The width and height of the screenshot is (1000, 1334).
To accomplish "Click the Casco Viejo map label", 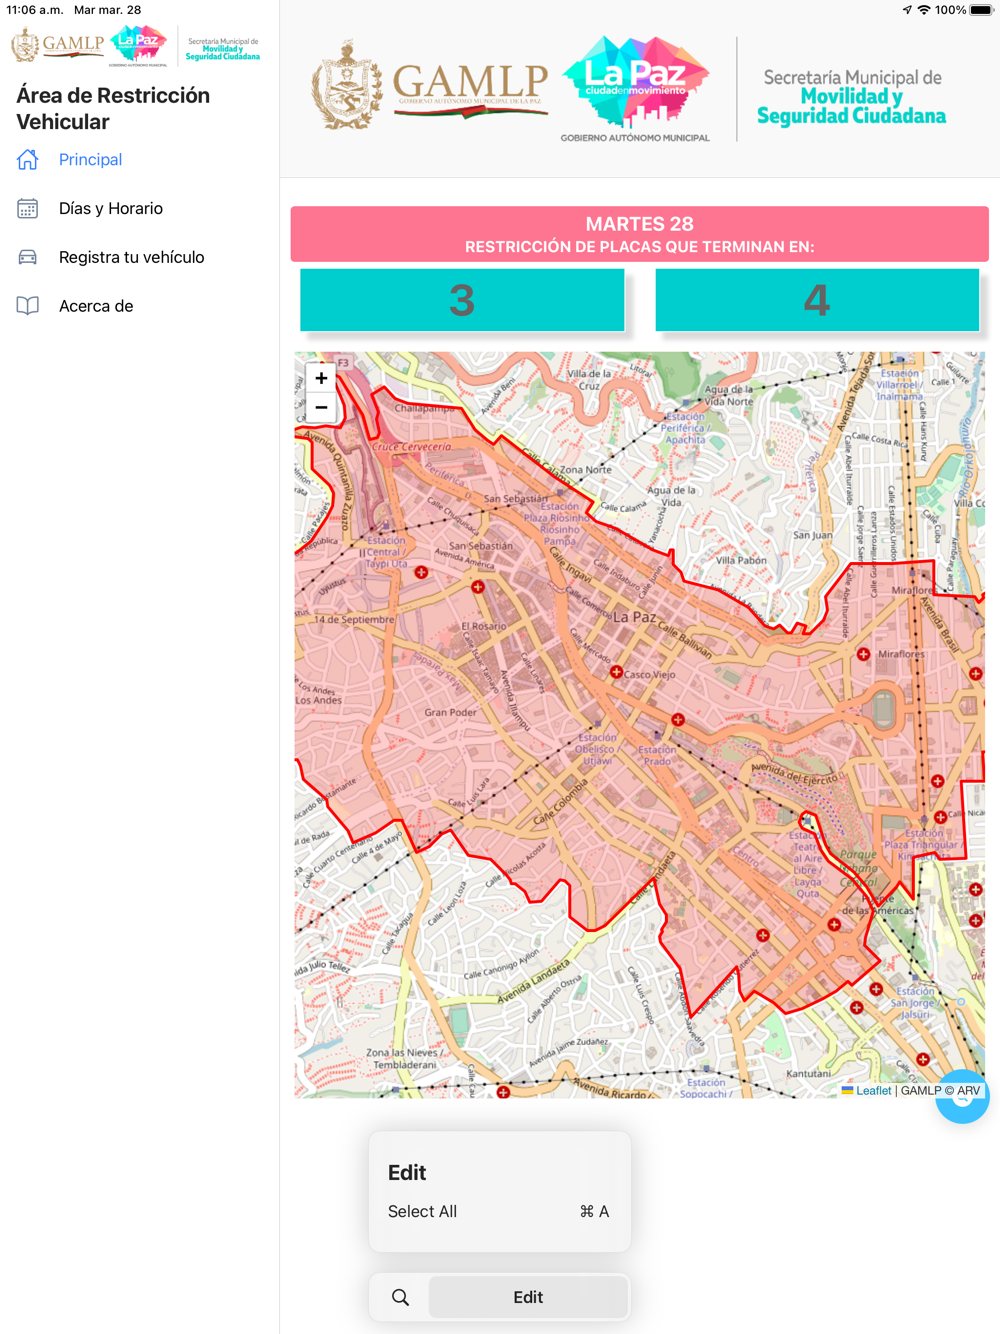I will pyautogui.click(x=650, y=674).
